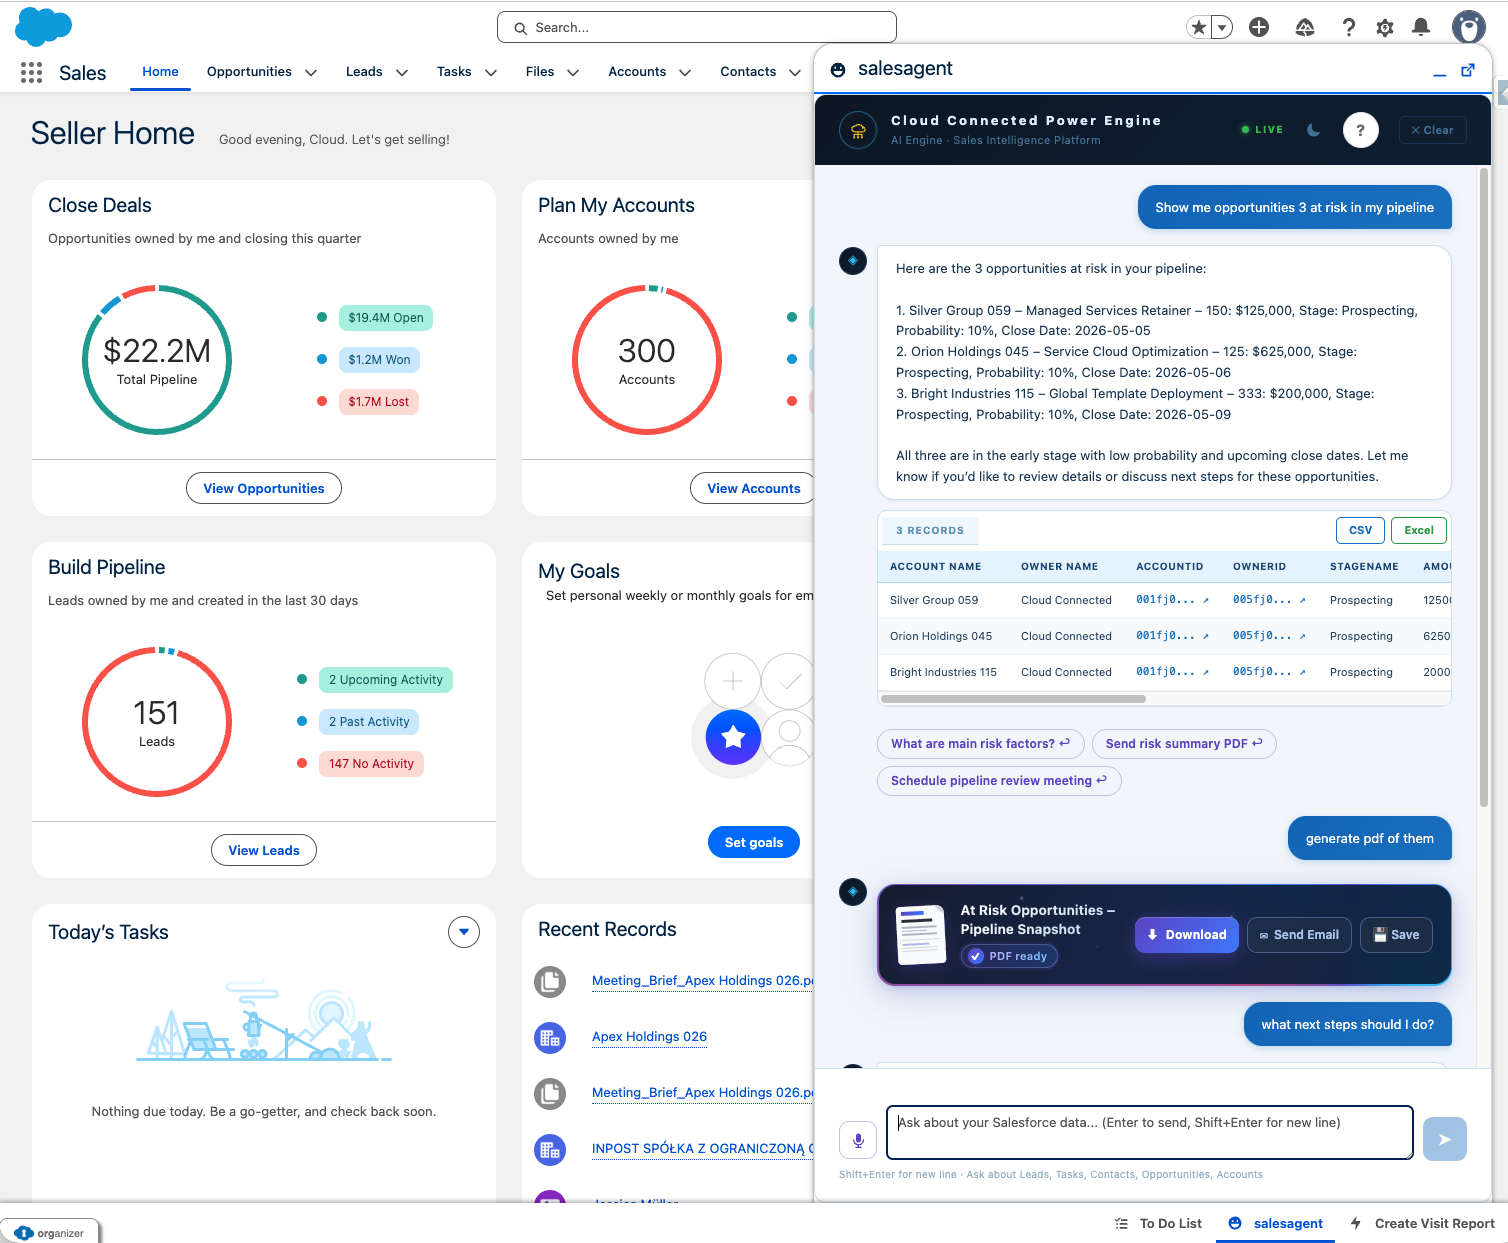Click View Leads button
This screenshot has width=1508, height=1243.
[x=264, y=850]
